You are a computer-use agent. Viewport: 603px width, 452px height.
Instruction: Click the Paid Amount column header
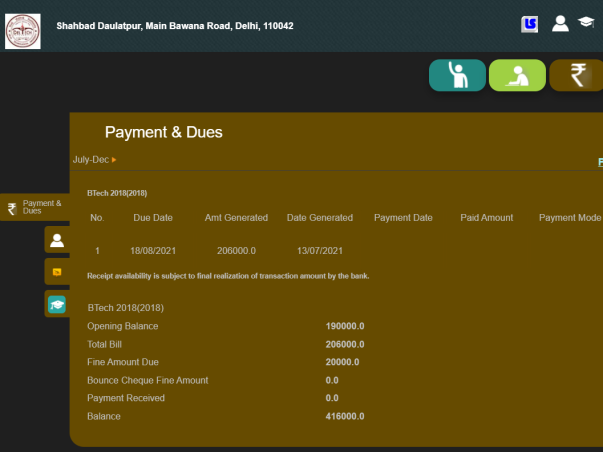click(487, 218)
